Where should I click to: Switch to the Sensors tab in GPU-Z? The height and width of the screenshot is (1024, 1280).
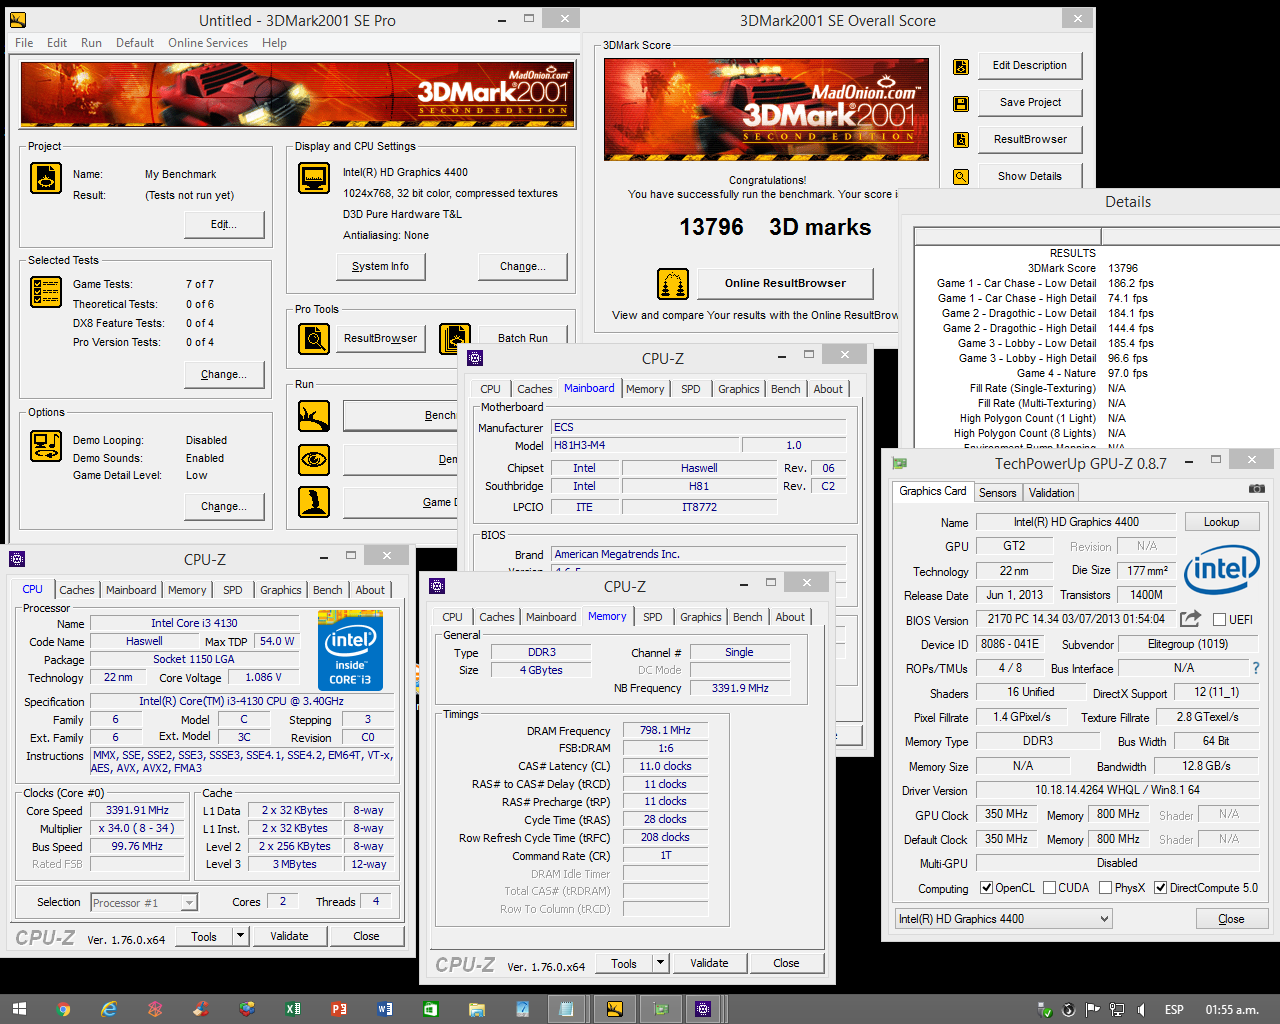pyautogui.click(x=997, y=493)
